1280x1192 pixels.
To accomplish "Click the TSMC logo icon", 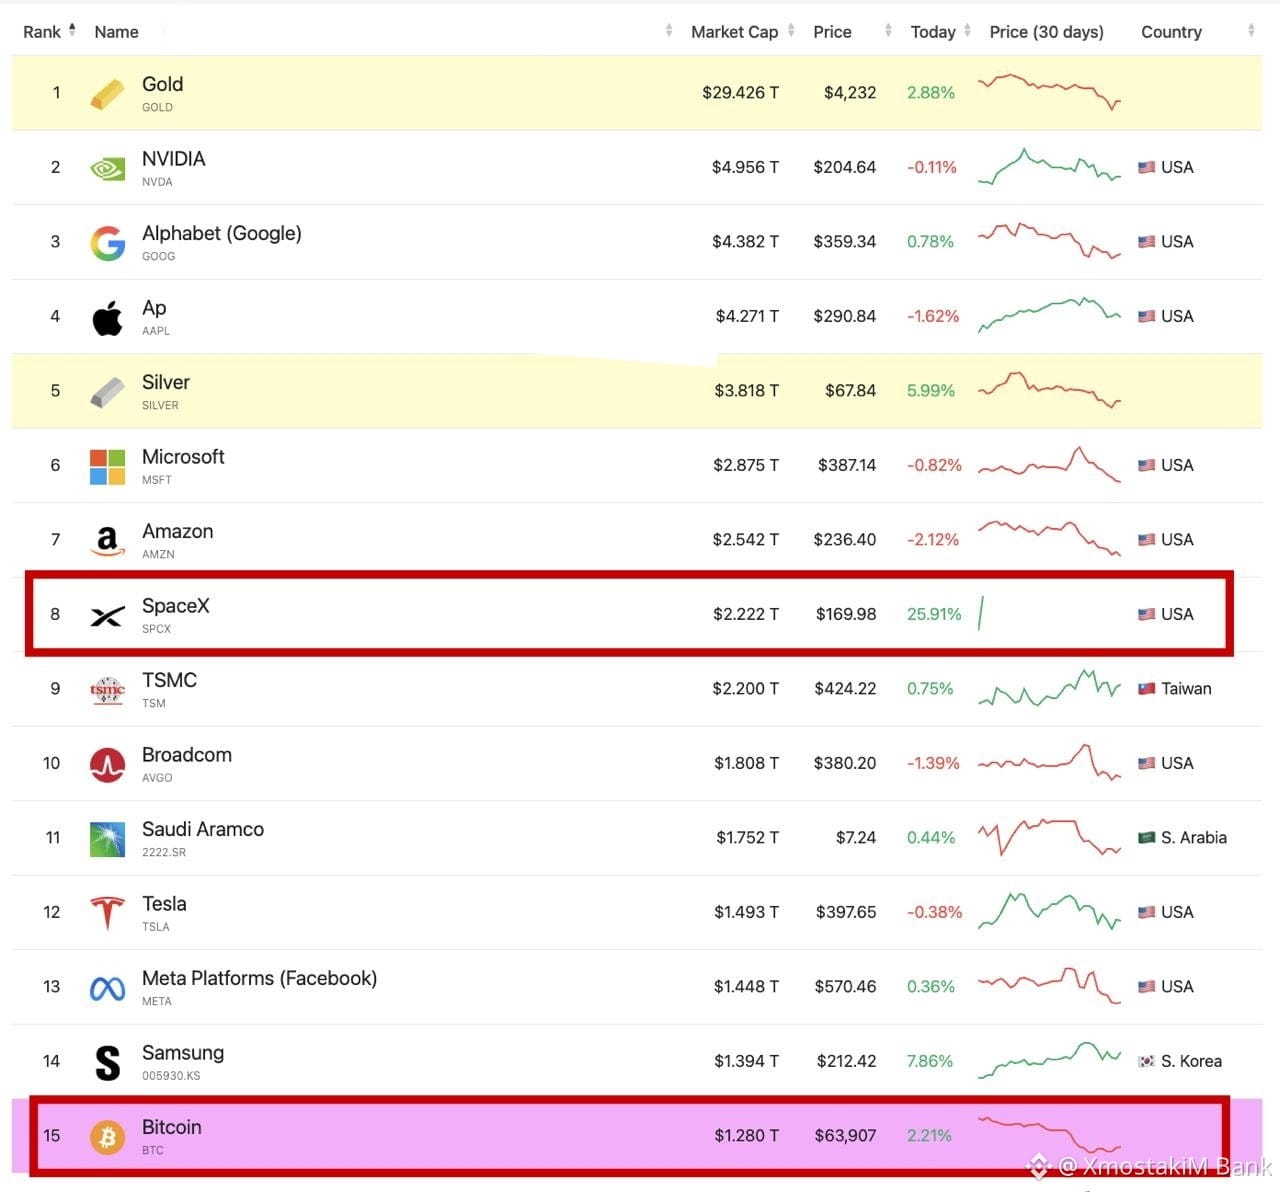I will coord(107,690).
